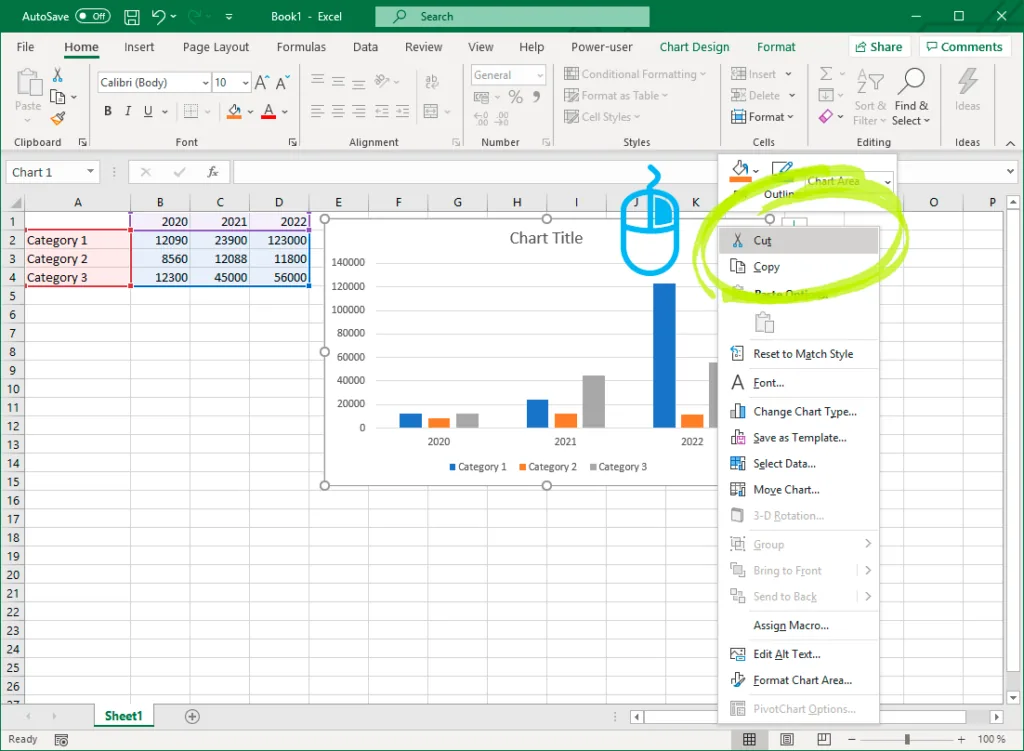Click the Search box in title bar

click(512, 16)
